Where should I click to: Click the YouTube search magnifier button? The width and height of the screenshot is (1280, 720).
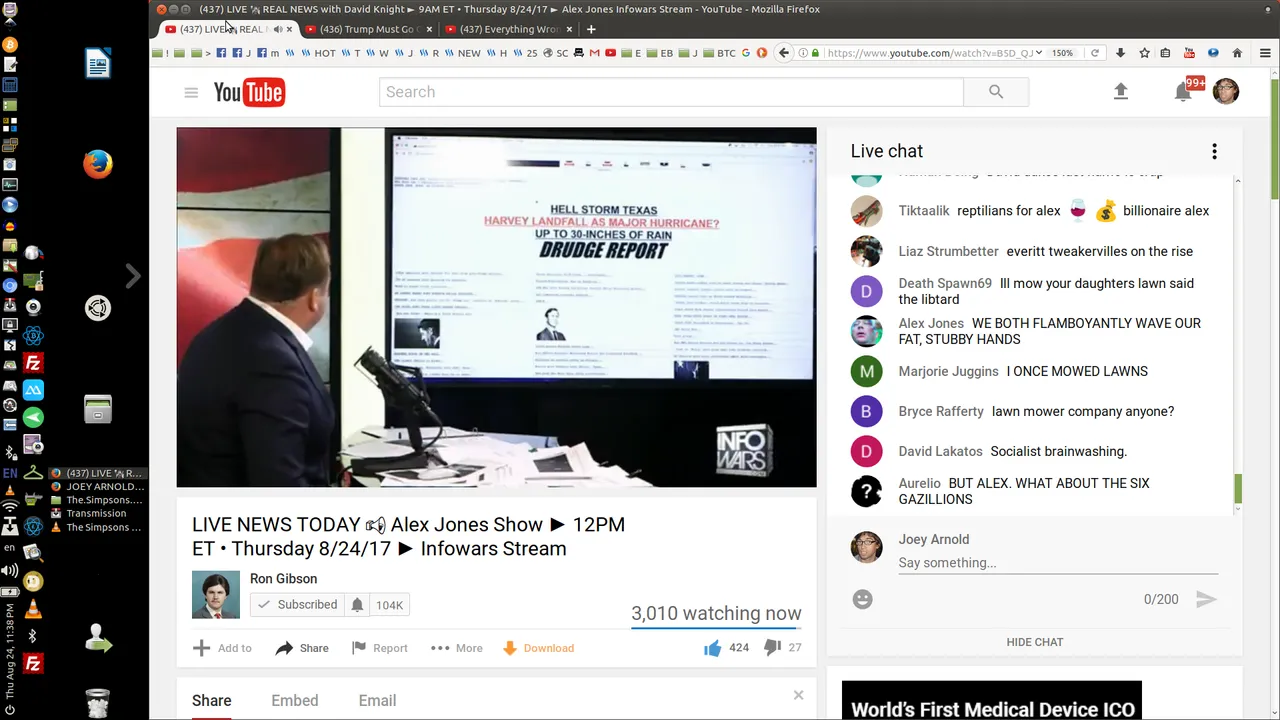click(x=996, y=92)
